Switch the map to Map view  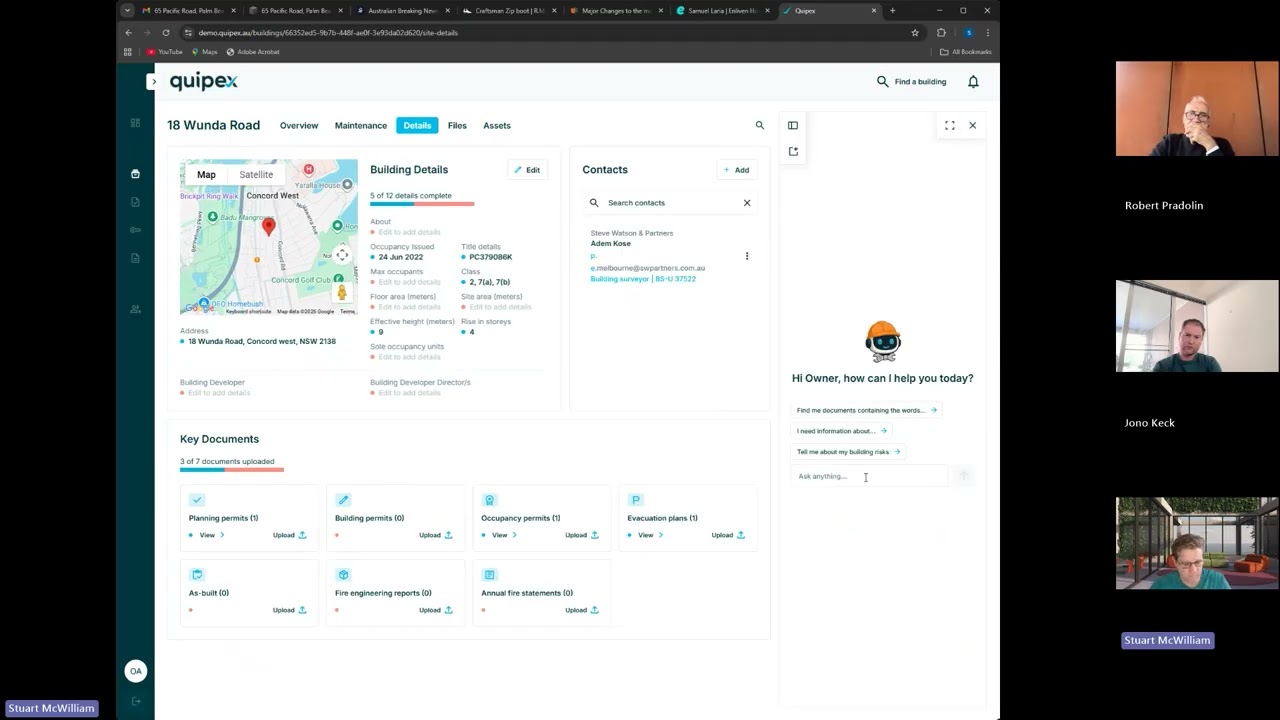coord(206,174)
